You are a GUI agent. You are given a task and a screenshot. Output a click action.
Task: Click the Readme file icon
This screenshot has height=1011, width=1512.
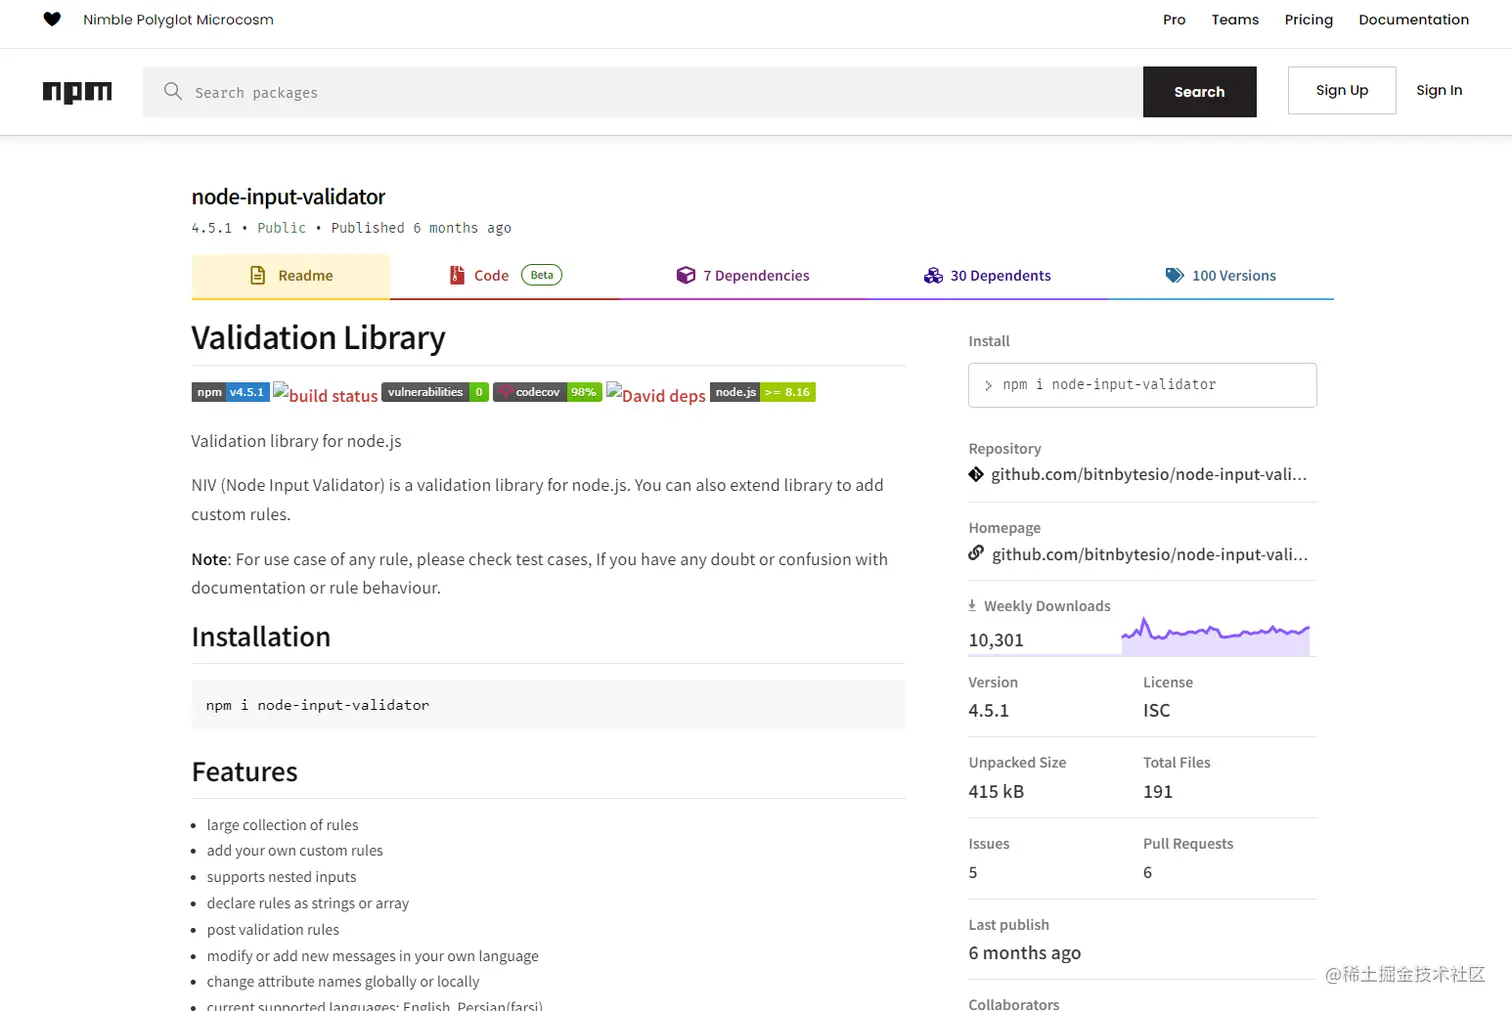tap(257, 275)
